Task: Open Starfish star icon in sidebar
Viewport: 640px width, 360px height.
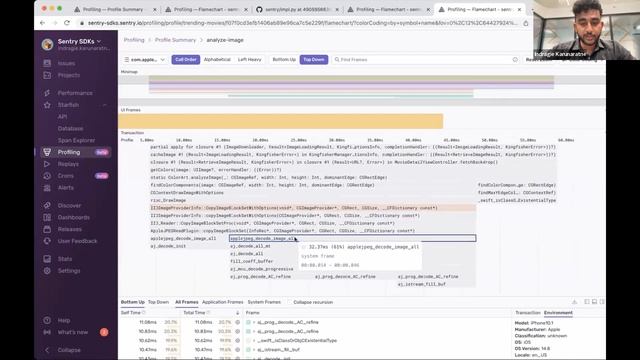Action: click(47, 105)
